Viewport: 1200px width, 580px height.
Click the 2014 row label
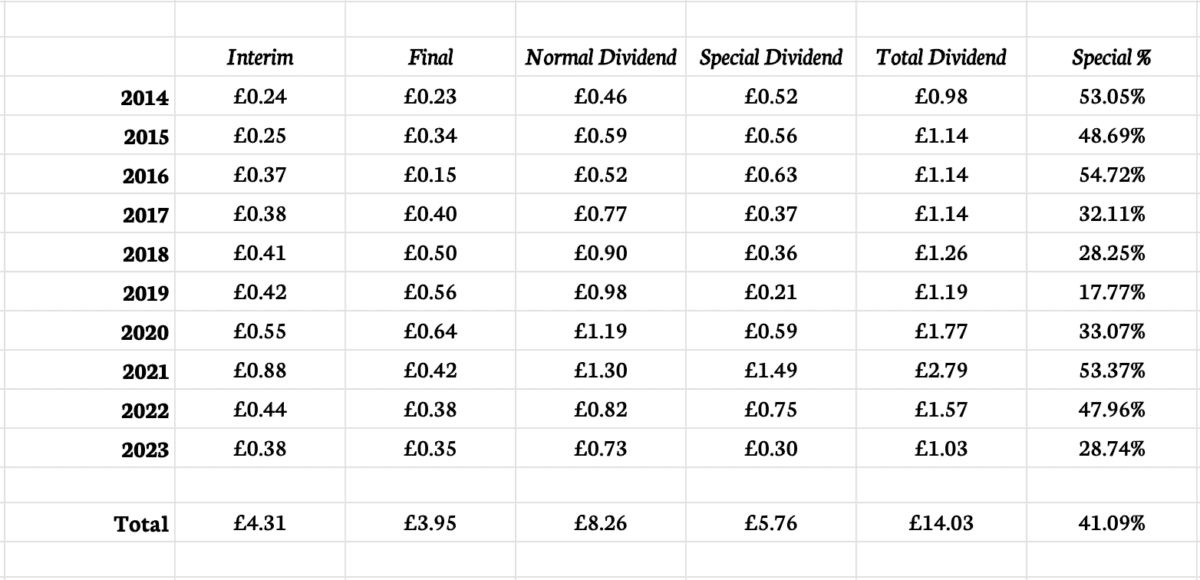point(145,98)
